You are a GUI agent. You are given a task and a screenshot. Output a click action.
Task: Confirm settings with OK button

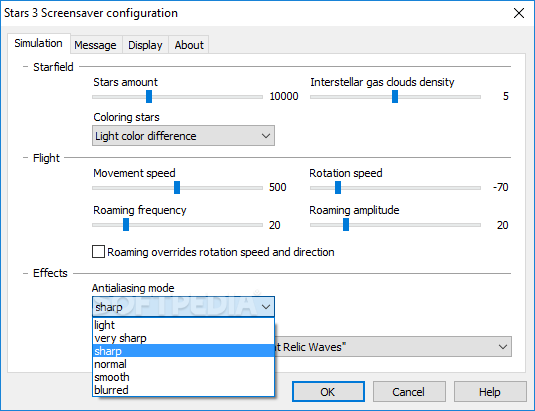coord(328,392)
